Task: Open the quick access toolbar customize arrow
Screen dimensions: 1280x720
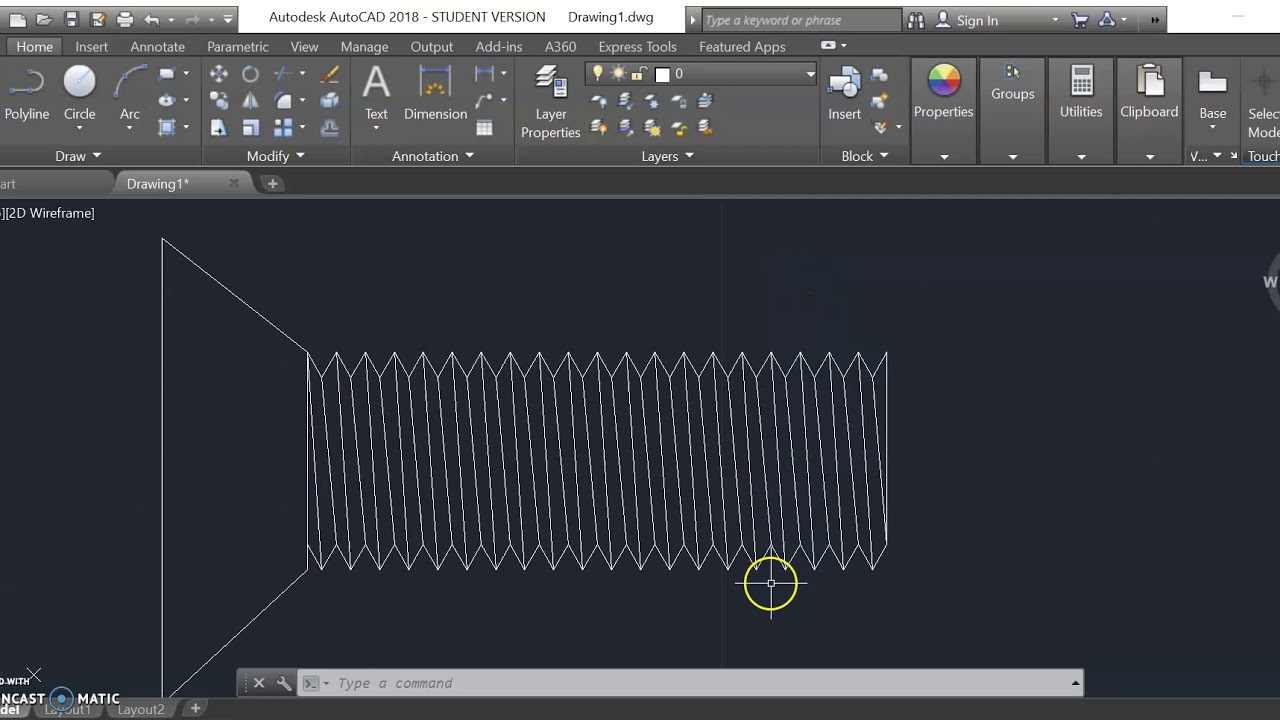Action: pyautogui.click(x=229, y=19)
